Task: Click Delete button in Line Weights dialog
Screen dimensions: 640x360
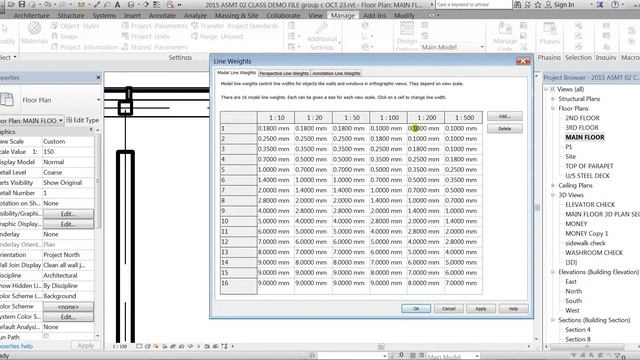Action: 504,129
